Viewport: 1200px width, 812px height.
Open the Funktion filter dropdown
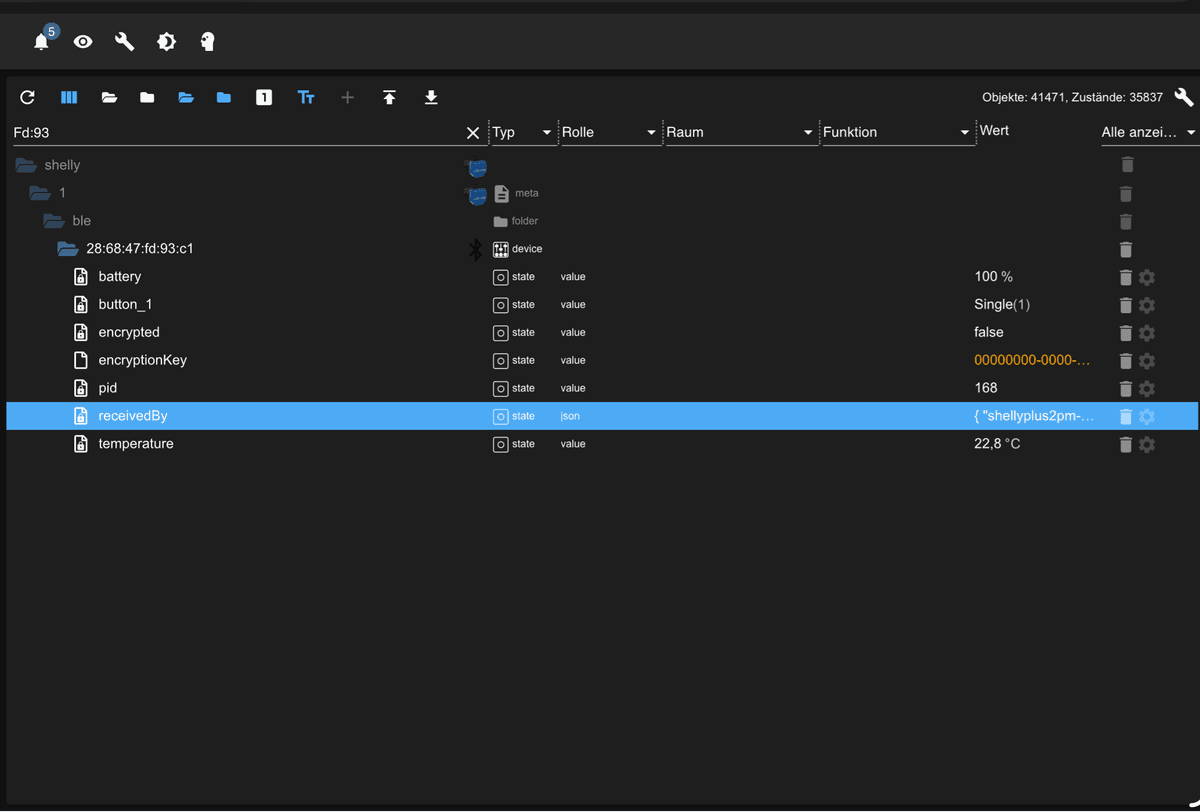(897, 132)
